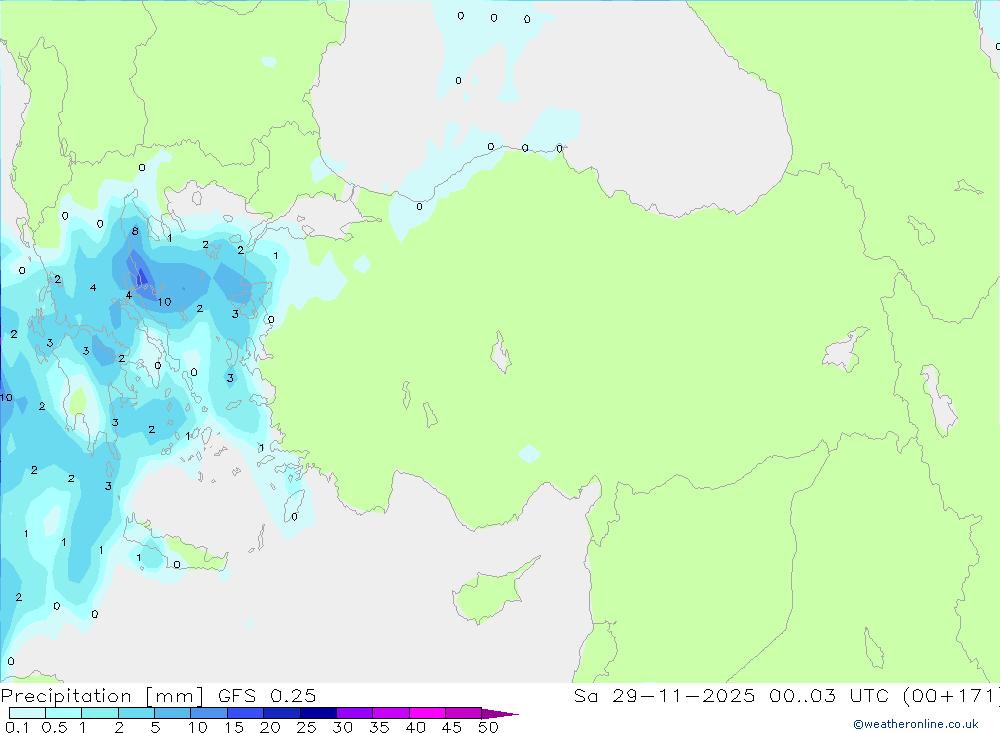Pick the 40–45 mm magenta legend box
The width and height of the screenshot is (1000, 733).
[x=427, y=713]
